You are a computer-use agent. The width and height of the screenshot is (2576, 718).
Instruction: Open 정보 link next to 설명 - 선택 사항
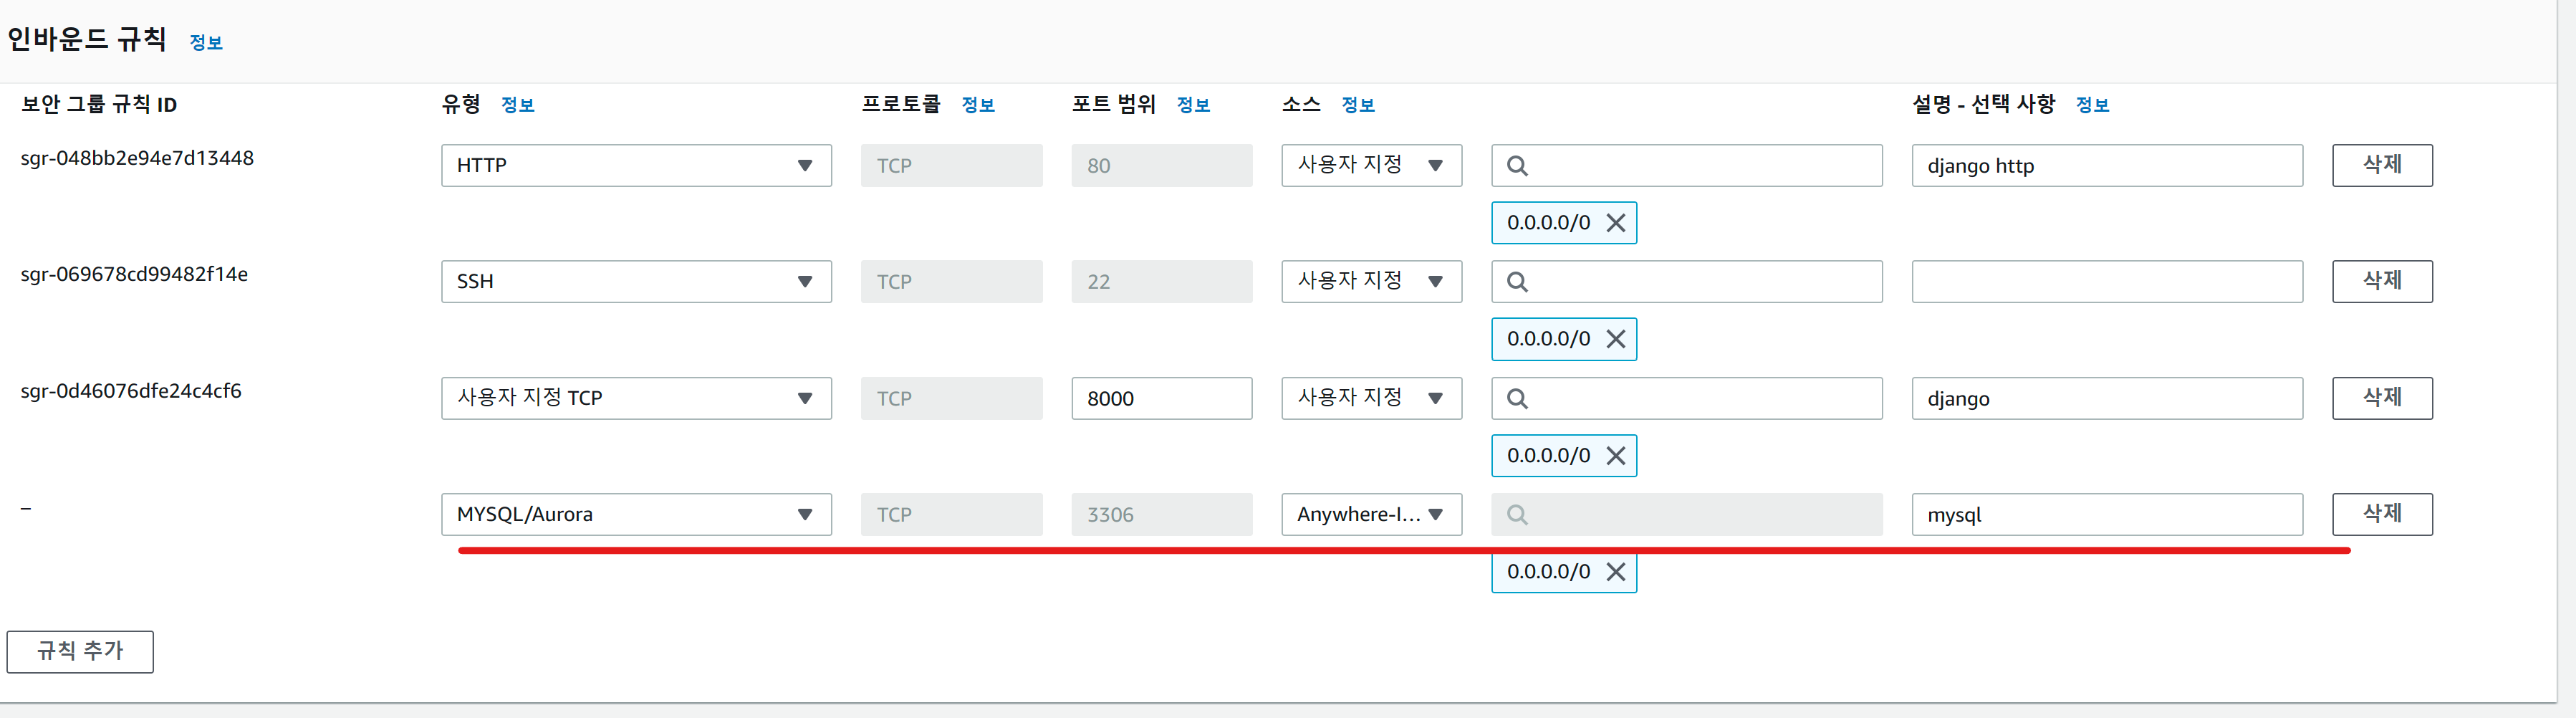(2092, 105)
